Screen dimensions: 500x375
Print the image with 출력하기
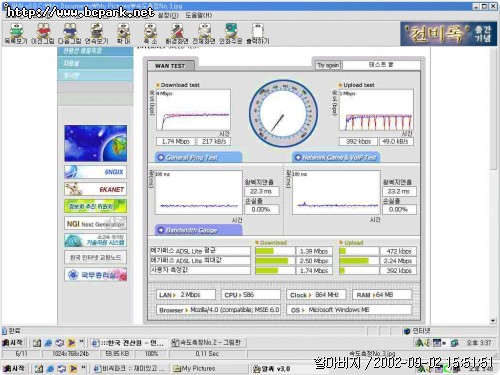(x=258, y=33)
